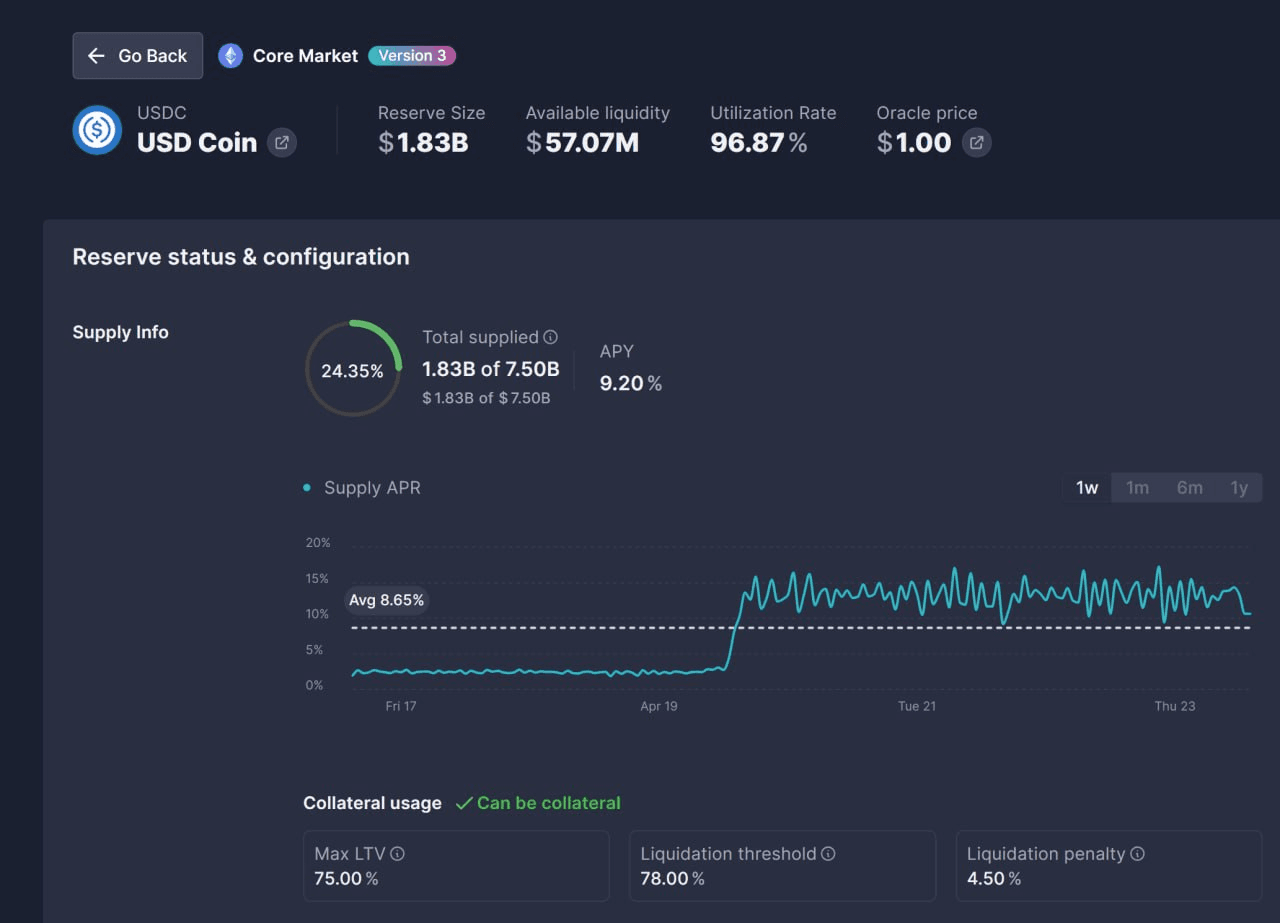
Task: Click the Liquidation threshold info icon
Action: [x=828, y=854]
